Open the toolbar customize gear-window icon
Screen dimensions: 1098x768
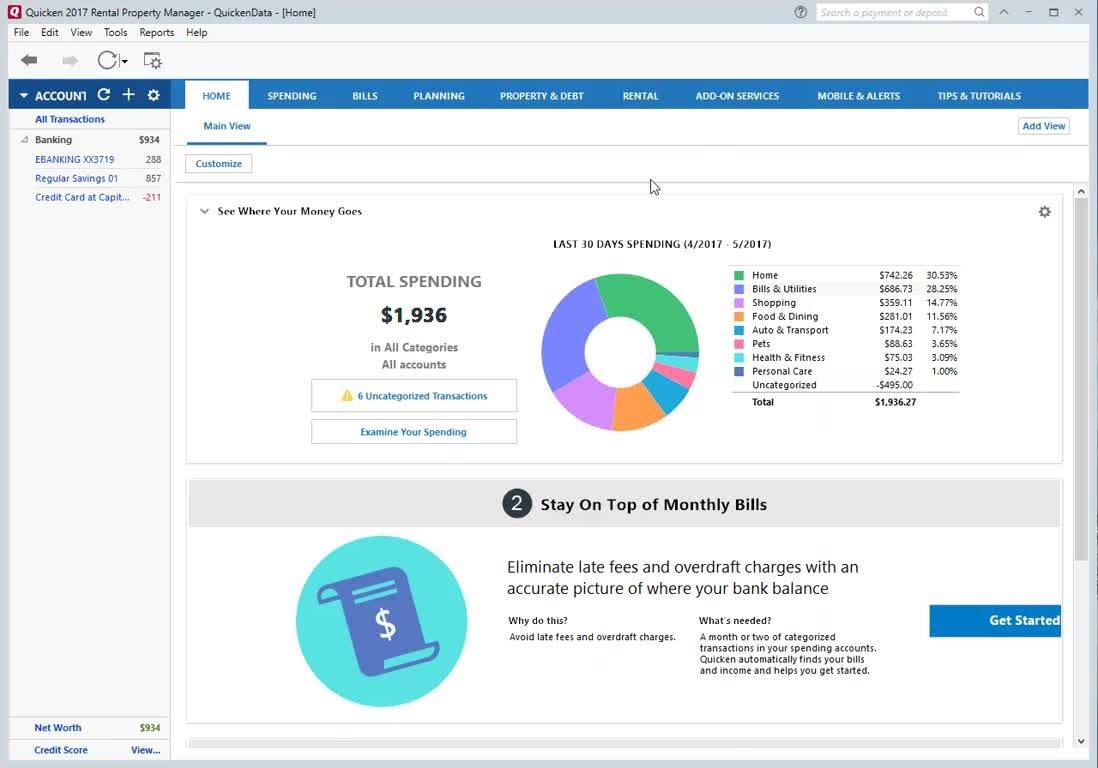(152, 61)
